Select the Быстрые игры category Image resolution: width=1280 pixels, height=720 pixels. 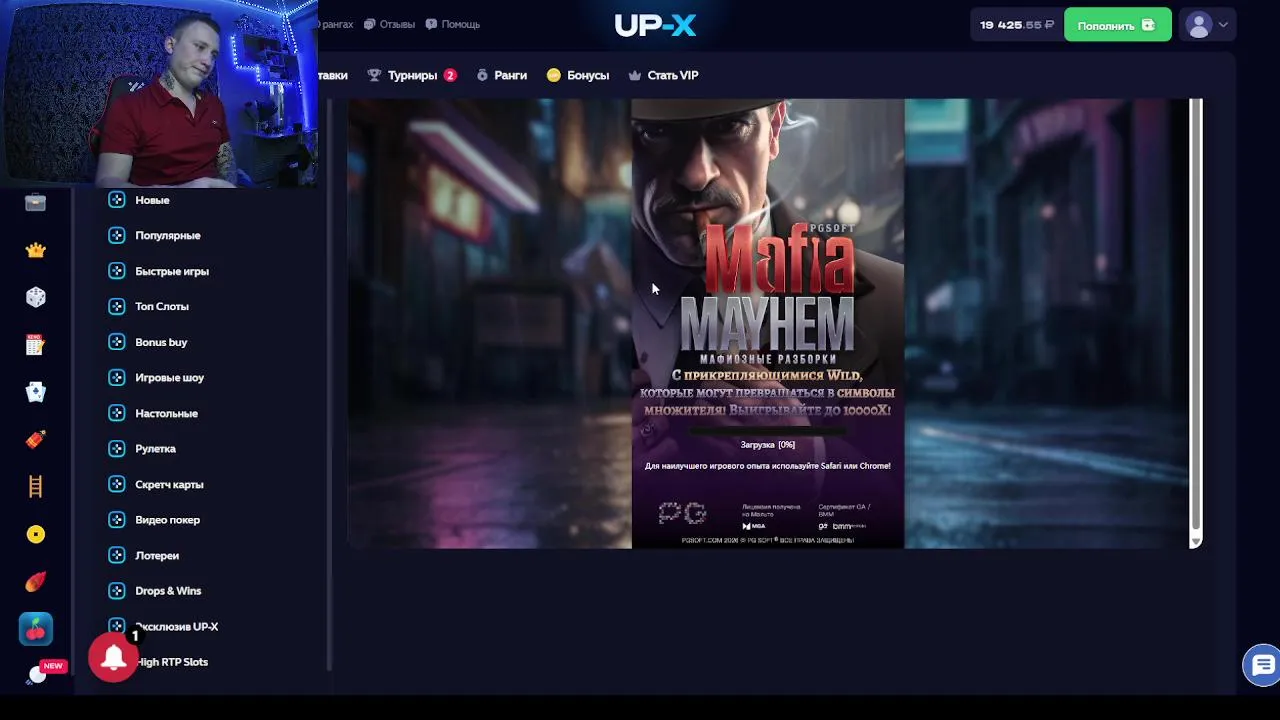(171, 271)
